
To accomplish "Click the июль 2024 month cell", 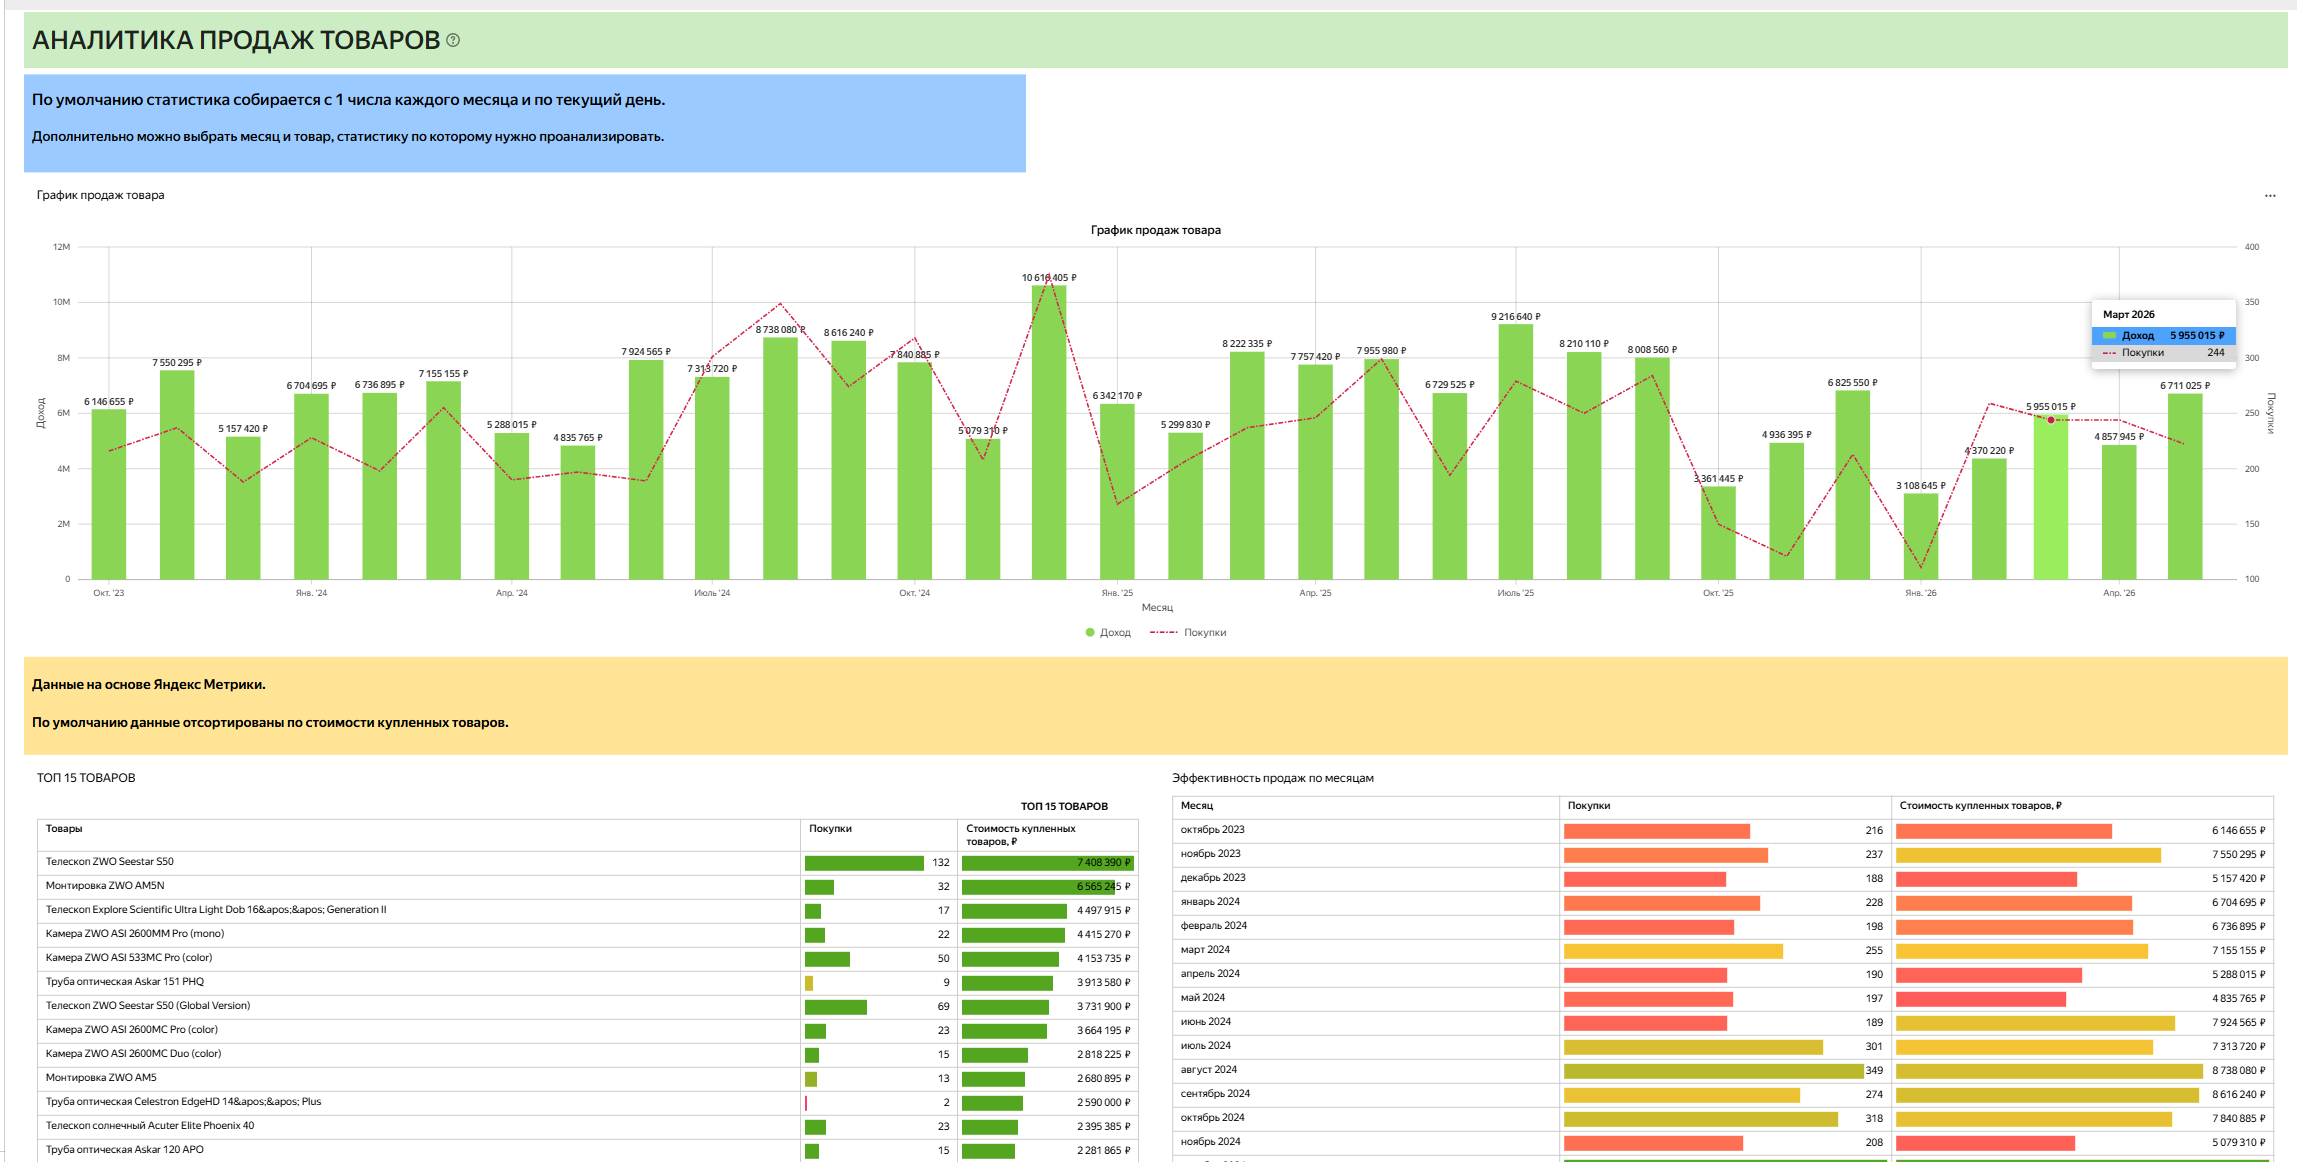I will [x=1365, y=1046].
